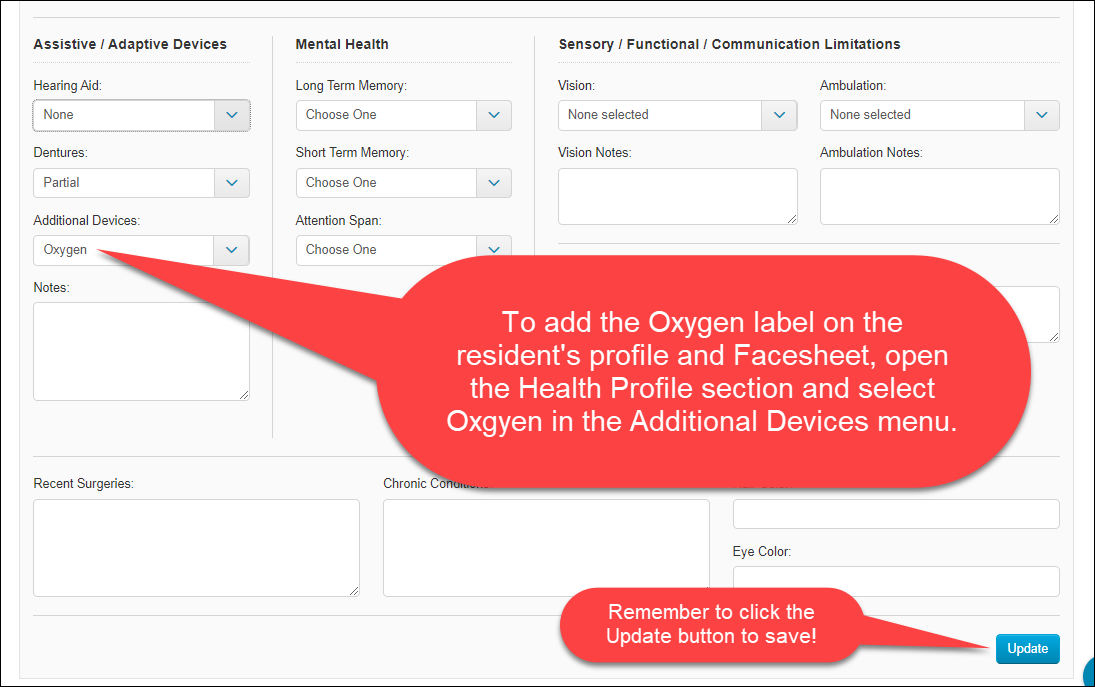Open the Short Term Memory dropdown
1095x687 pixels.
(x=404, y=183)
